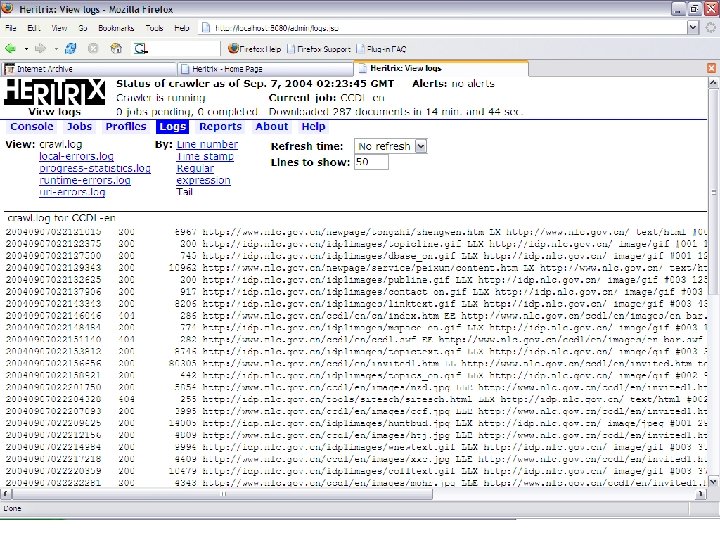Screen dimensions: 720x540
Task: Click the vertical scrollbar down arrow
Action: [x=713, y=482]
